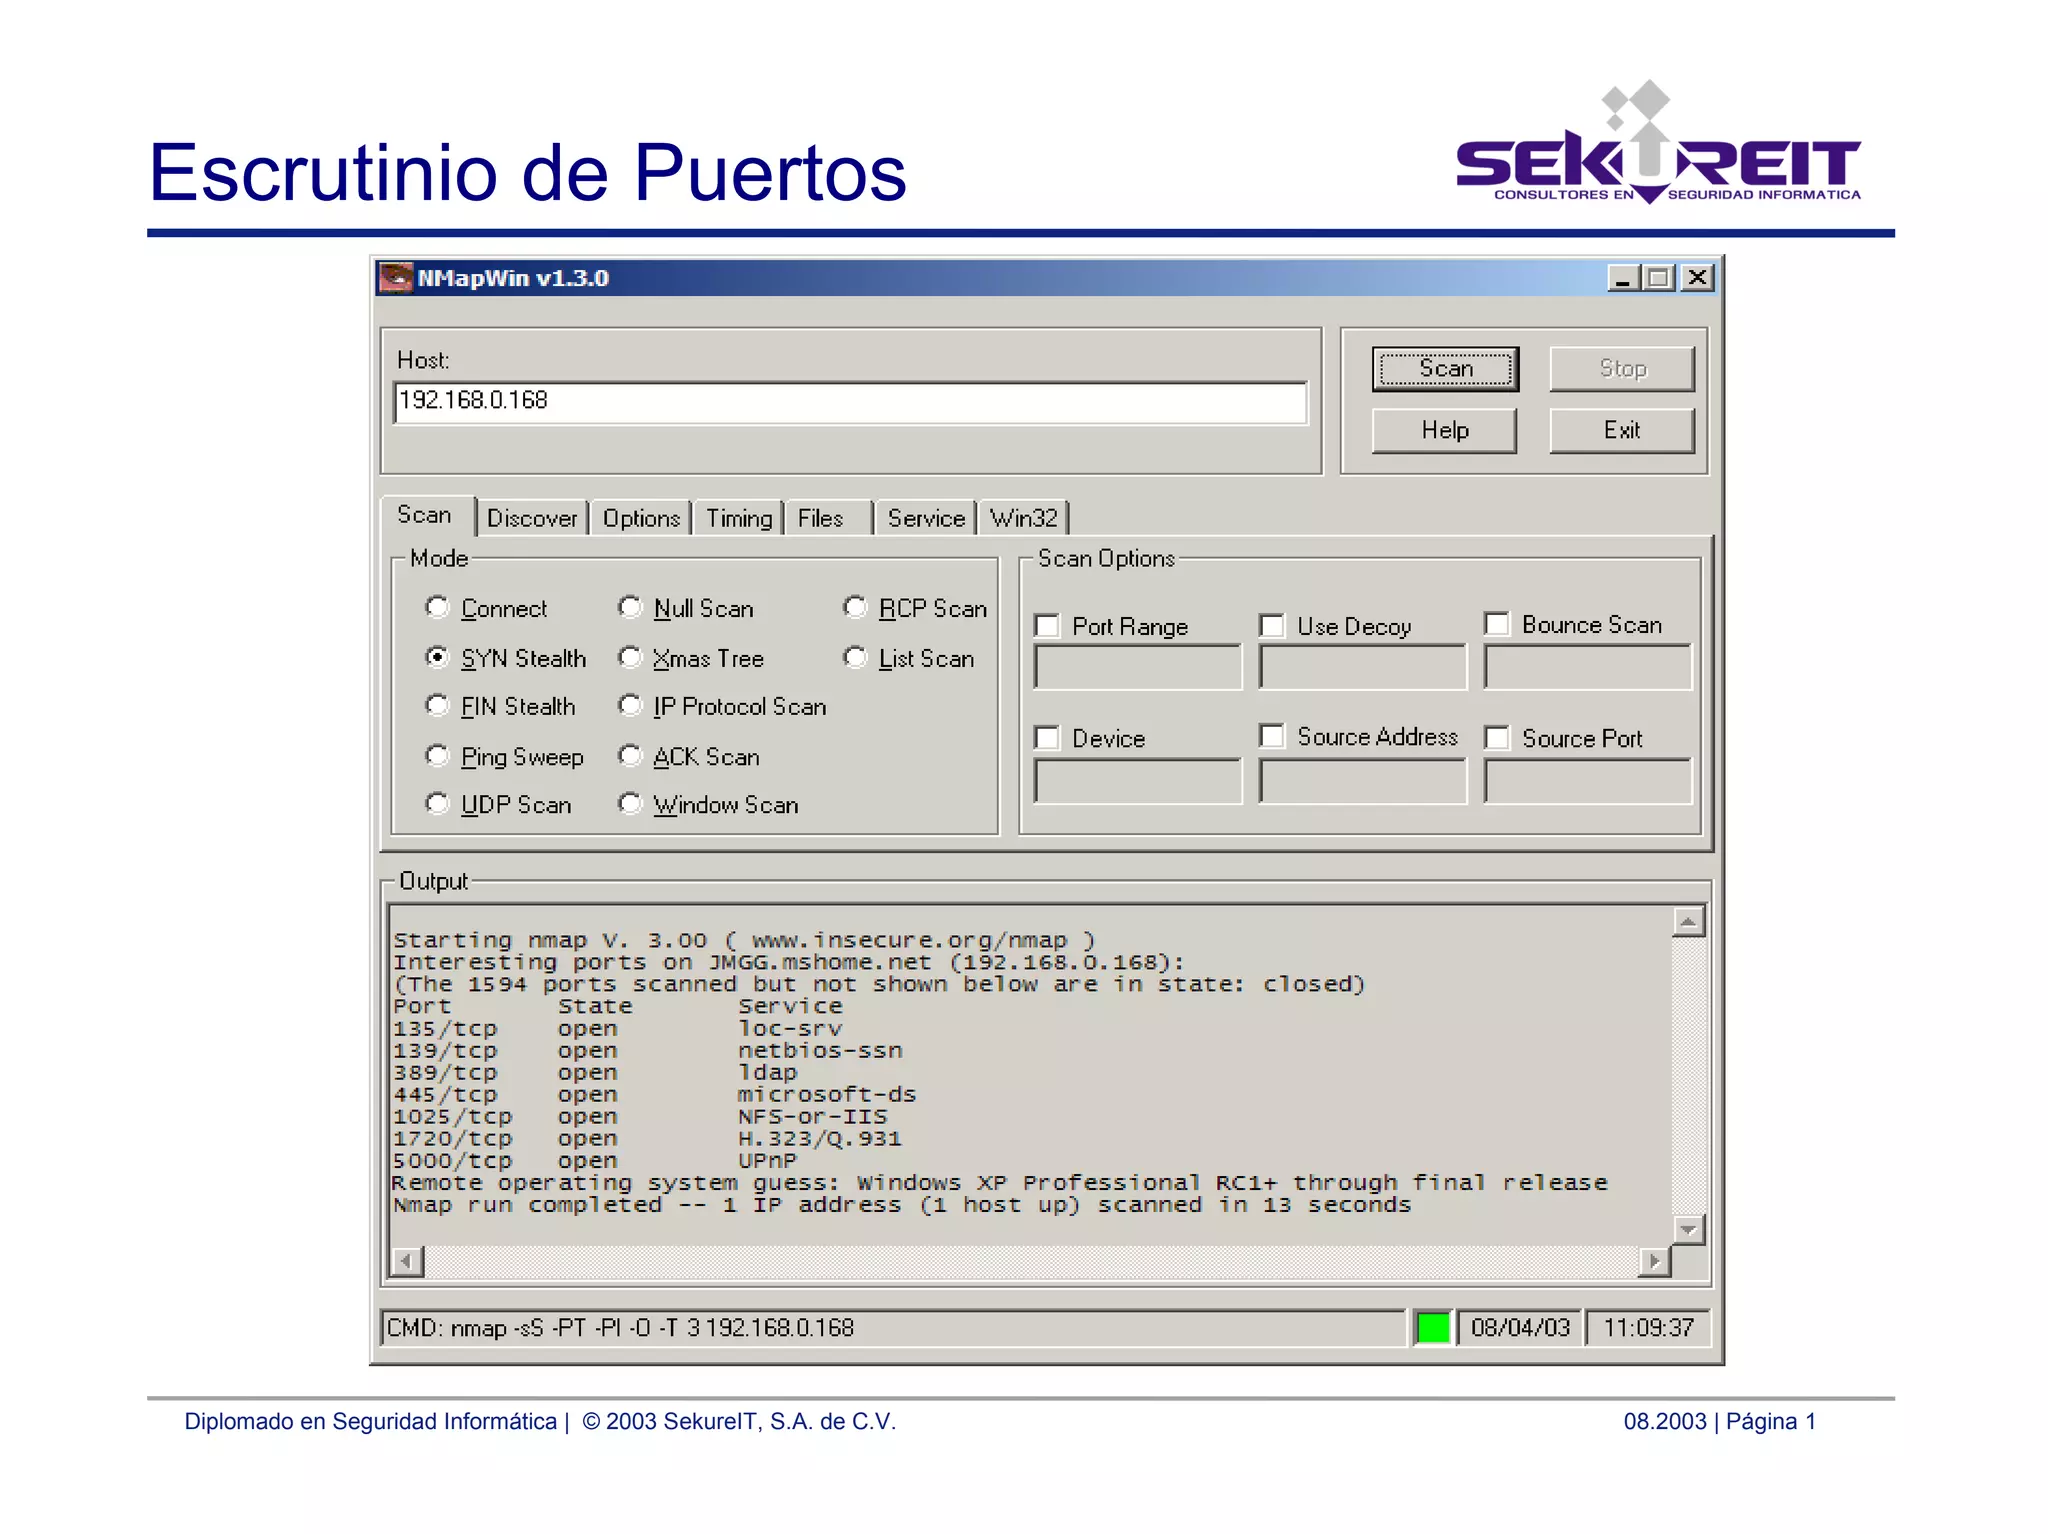The width and height of the screenshot is (2048, 1534).
Task: Open Help with the Help button
Action: point(1445,430)
